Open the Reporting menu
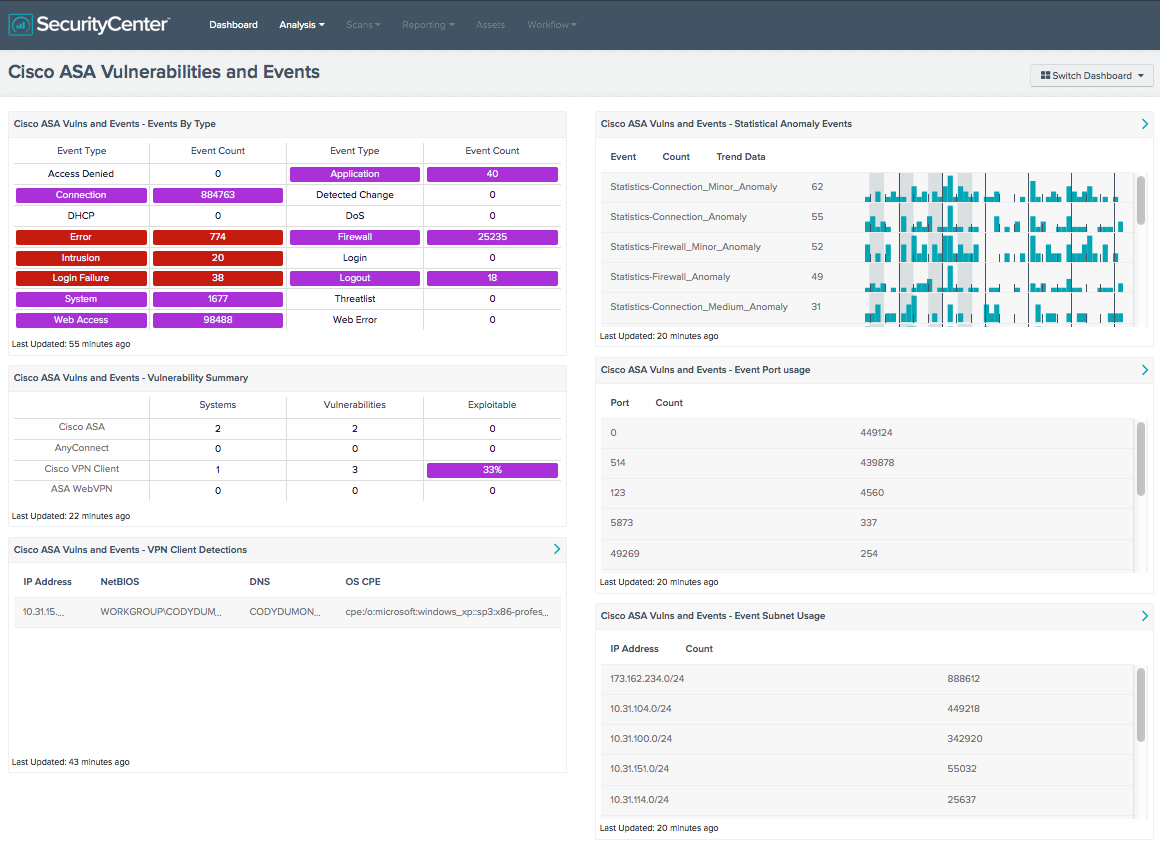Image resolution: width=1160 pixels, height=843 pixels. tap(428, 24)
